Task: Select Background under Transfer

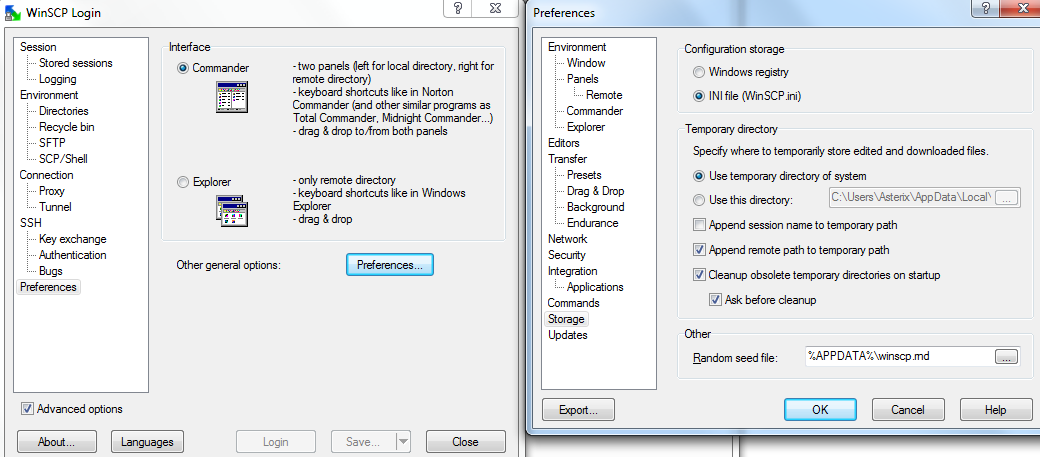Action: coord(595,207)
